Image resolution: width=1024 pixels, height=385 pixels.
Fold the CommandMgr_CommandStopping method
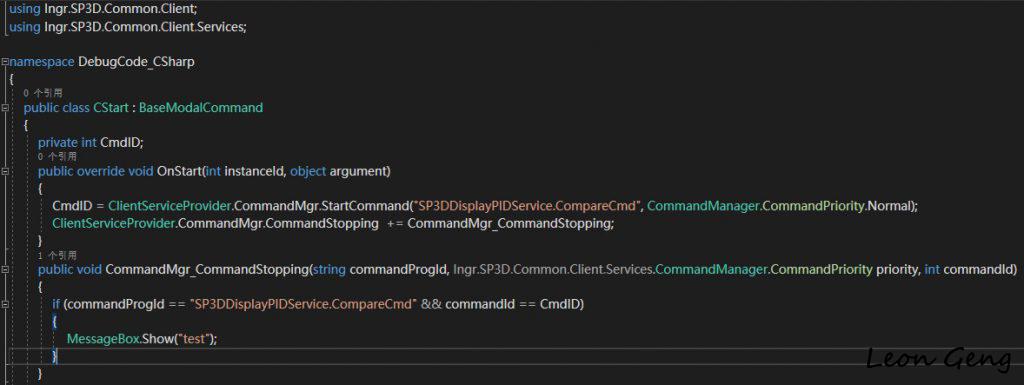[x=5, y=270]
